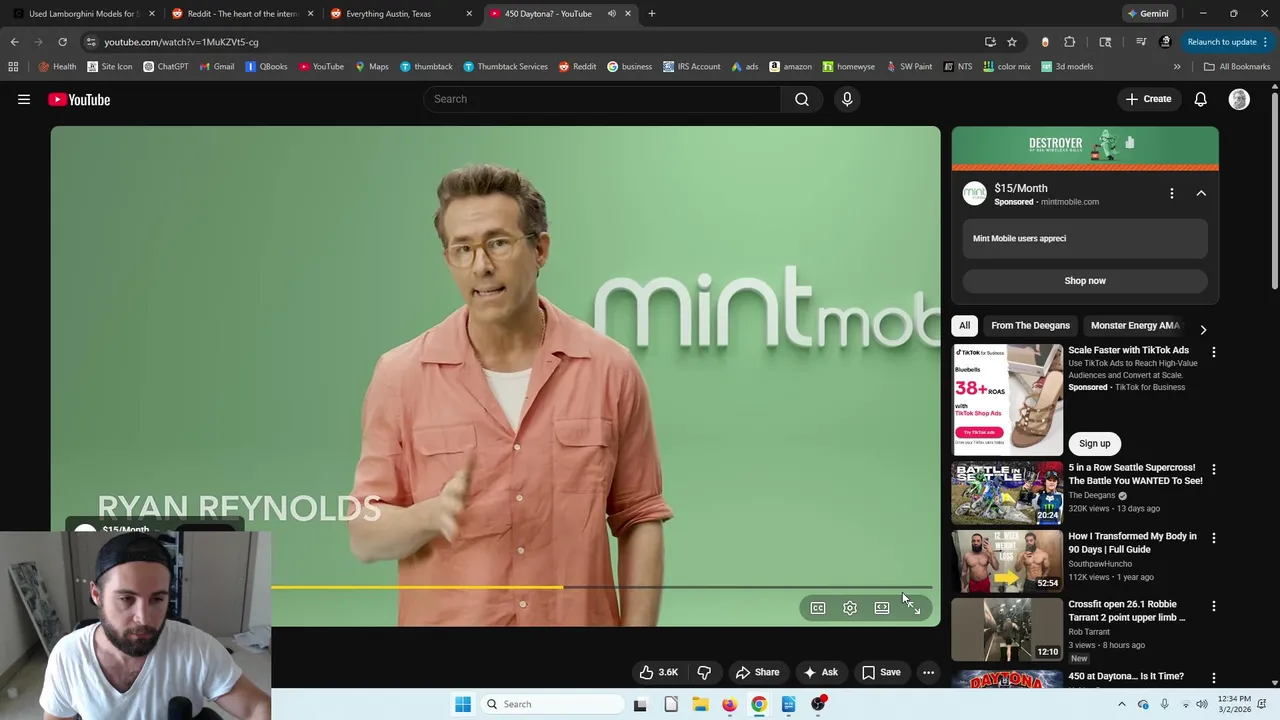Like the video with 3.6K likes
Screen dimensions: 1280x720
click(659, 672)
